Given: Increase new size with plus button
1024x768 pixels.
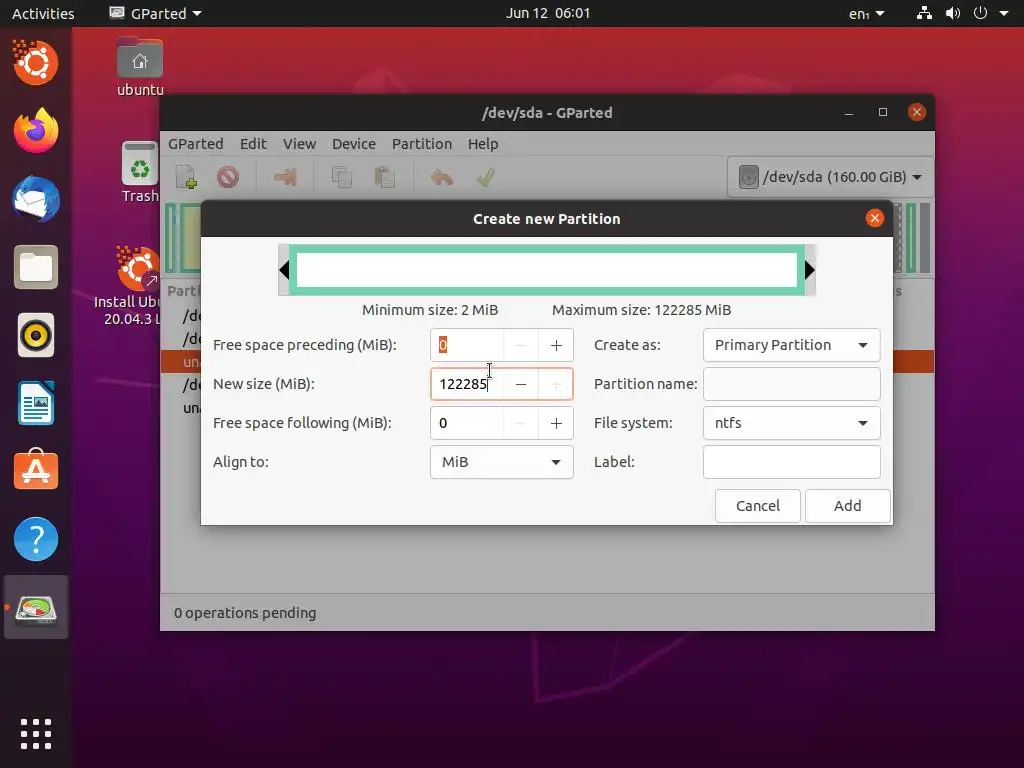Looking at the screenshot, I should click(556, 385).
